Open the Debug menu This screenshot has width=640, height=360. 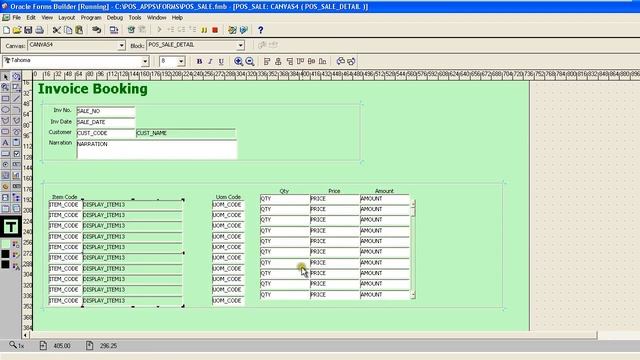[115, 18]
